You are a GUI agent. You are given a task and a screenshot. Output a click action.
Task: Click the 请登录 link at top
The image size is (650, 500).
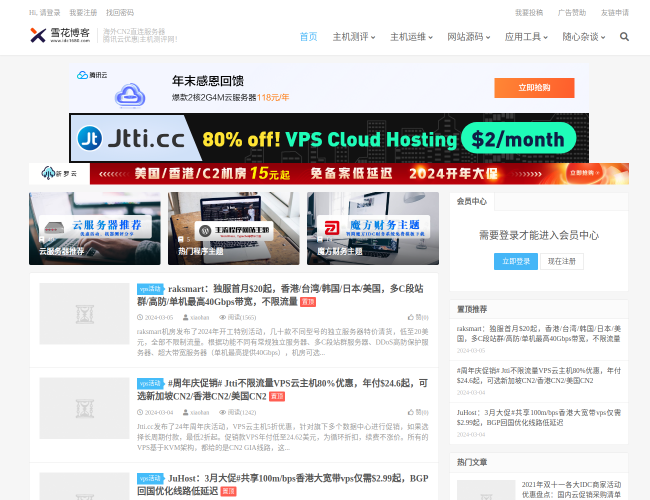point(50,13)
